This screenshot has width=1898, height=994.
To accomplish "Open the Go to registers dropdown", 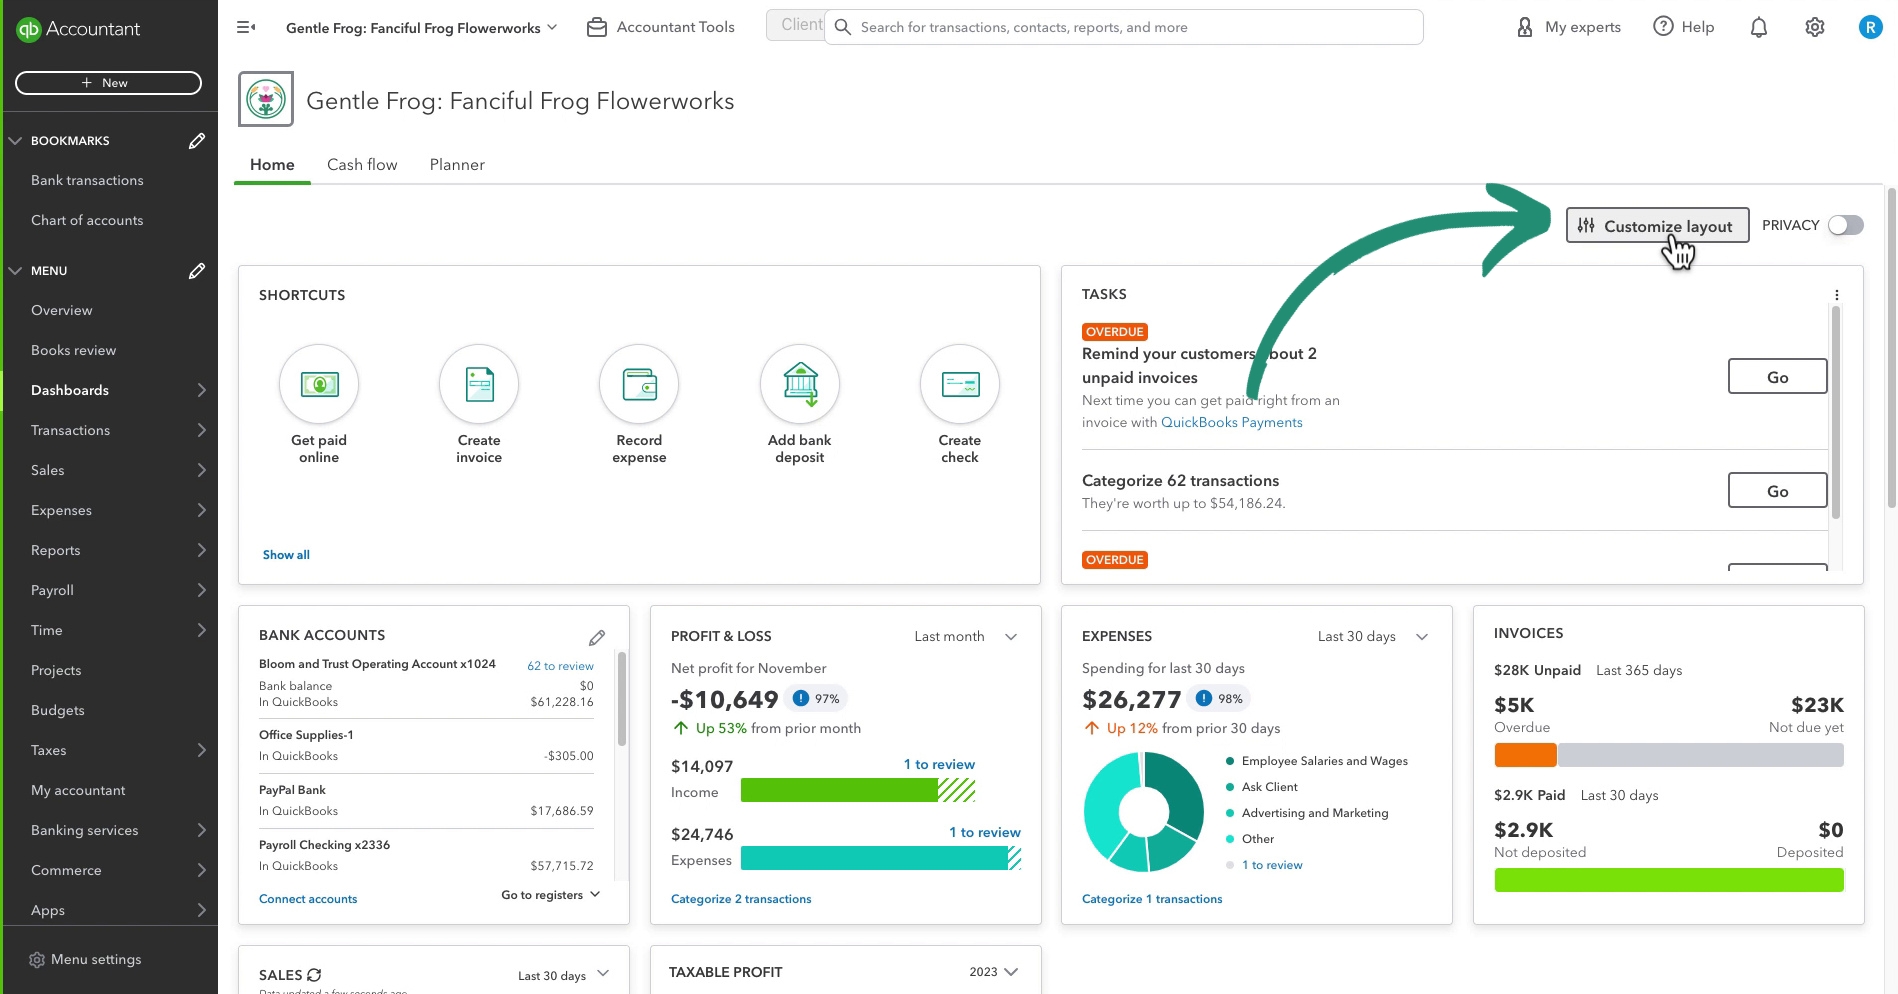I will (x=551, y=895).
